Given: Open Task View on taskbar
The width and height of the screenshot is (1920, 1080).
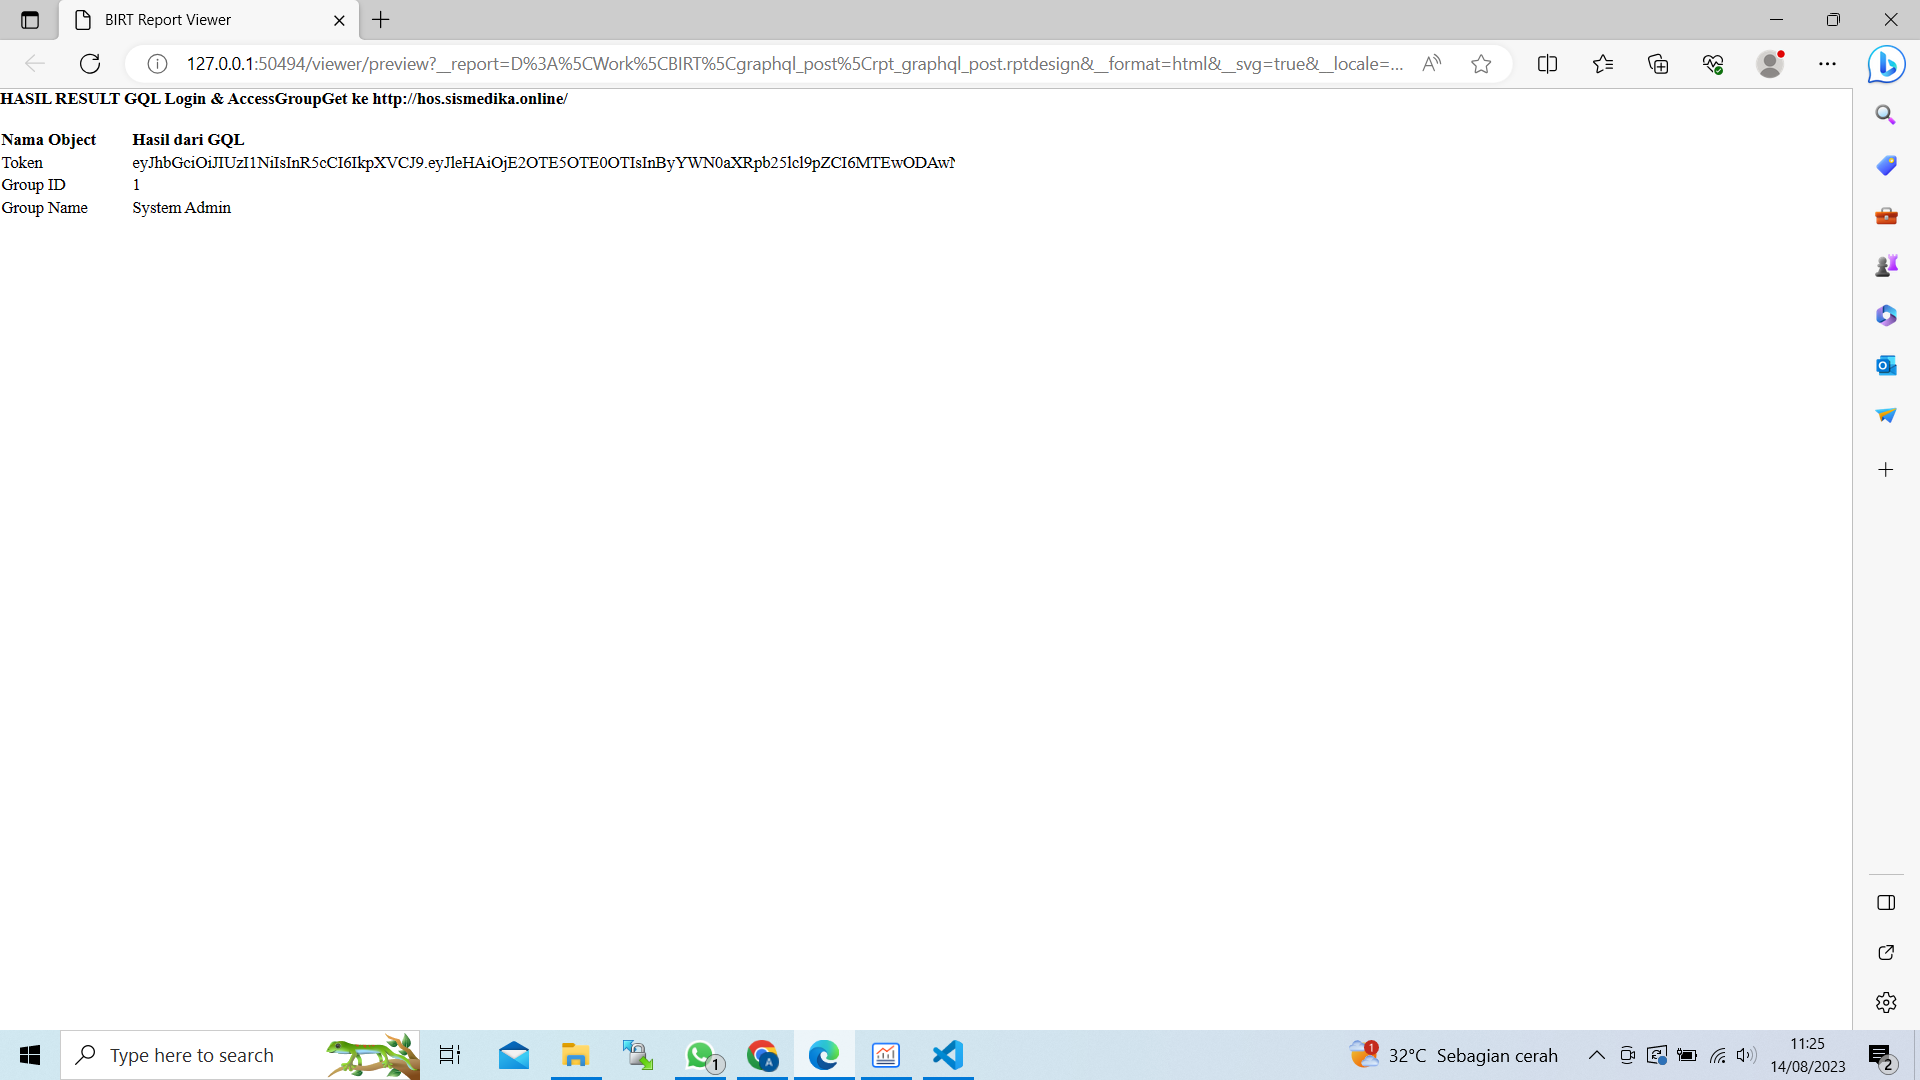Looking at the screenshot, I should pyautogui.click(x=450, y=1055).
